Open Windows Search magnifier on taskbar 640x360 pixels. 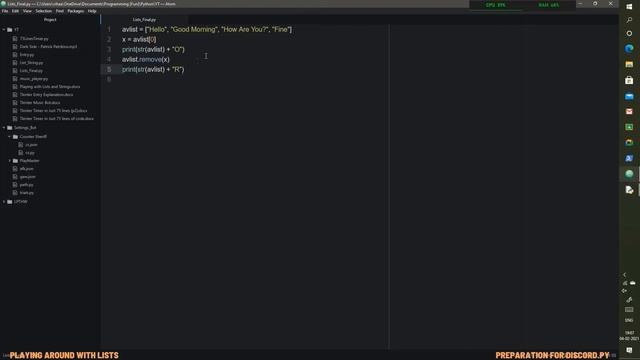tap(629, 20)
